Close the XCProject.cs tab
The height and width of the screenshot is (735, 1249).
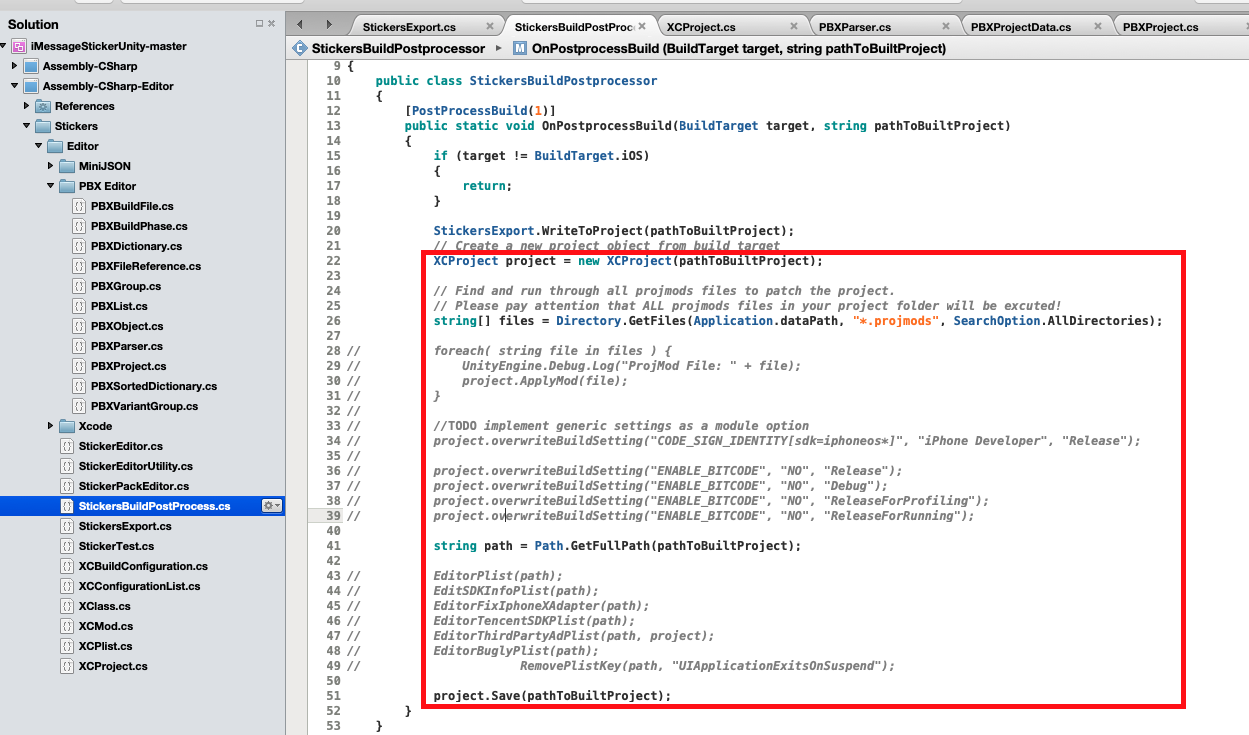click(794, 27)
